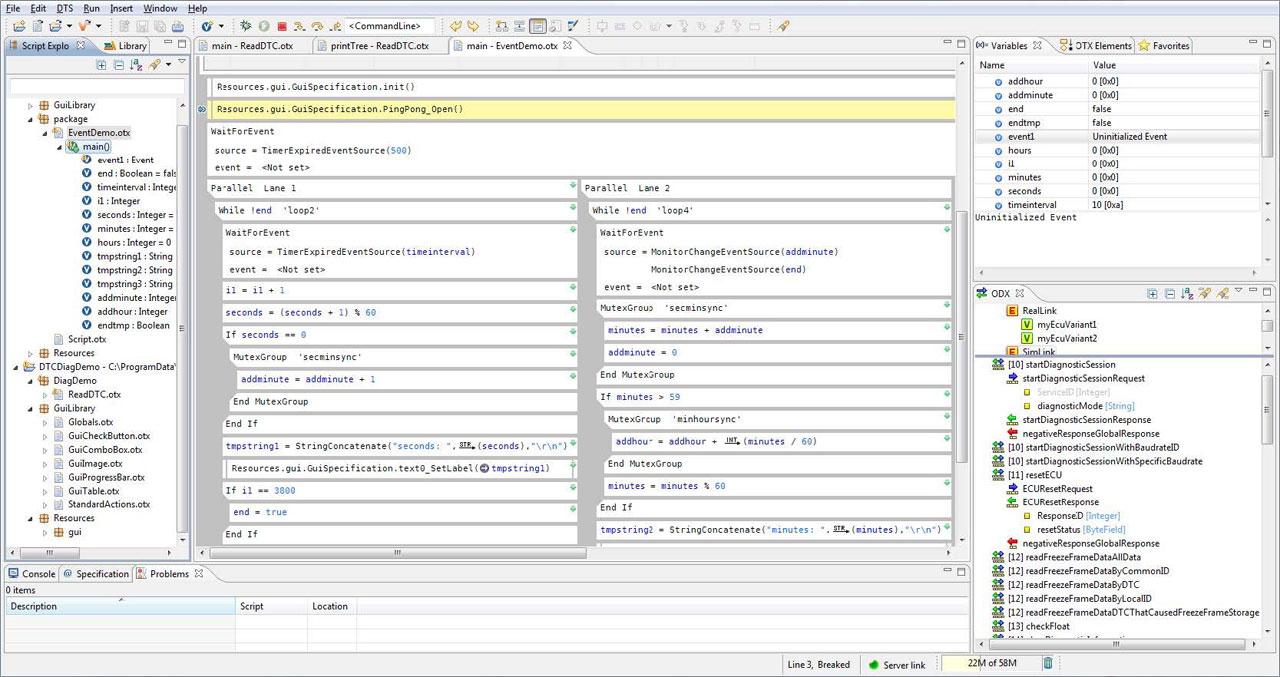Click the pin icon at toolbar's right end
This screenshot has height=677, width=1280.
(783, 25)
